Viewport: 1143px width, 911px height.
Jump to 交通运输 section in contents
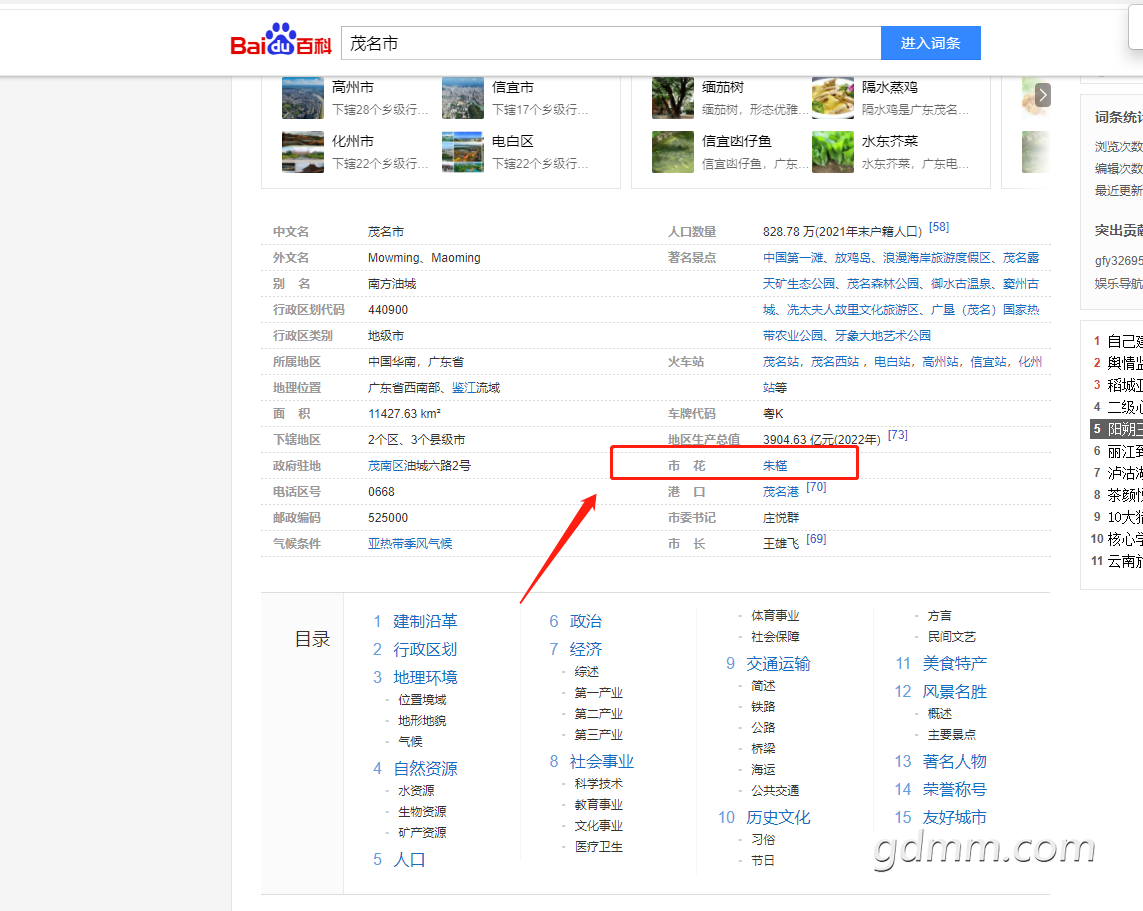tap(778, 664)
